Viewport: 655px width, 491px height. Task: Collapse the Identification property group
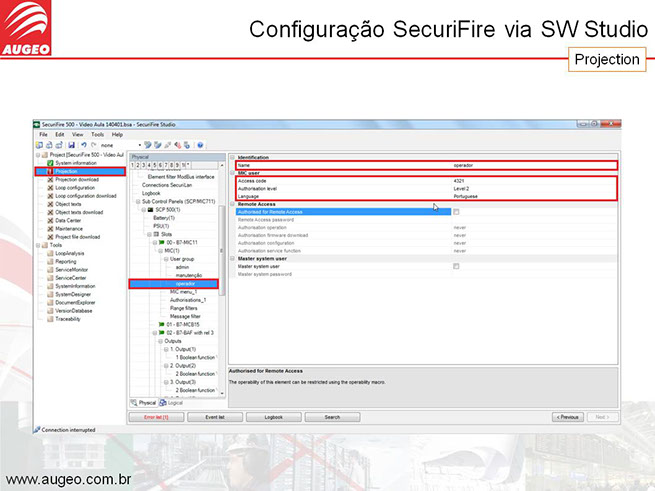tap(232, 157)
